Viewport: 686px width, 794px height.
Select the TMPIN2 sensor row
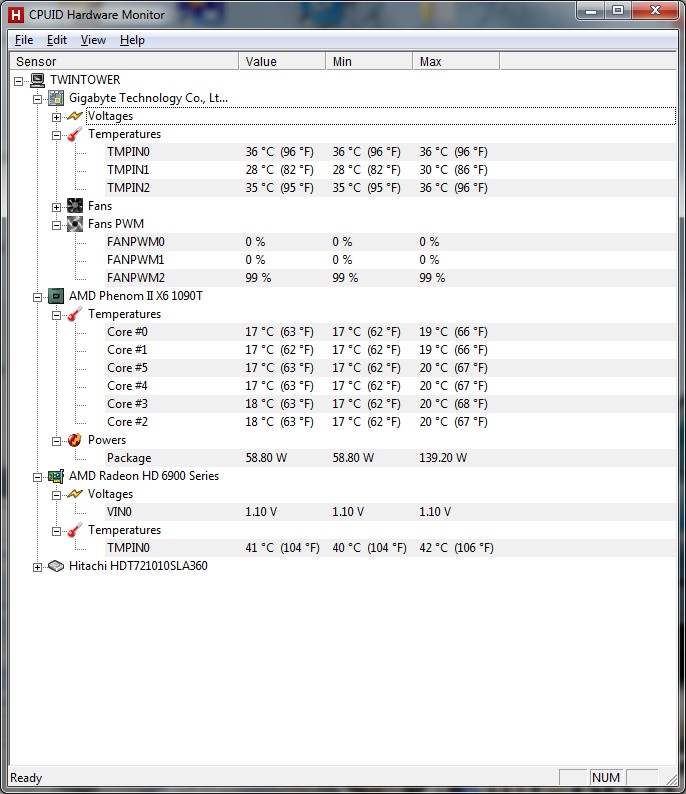390,188
